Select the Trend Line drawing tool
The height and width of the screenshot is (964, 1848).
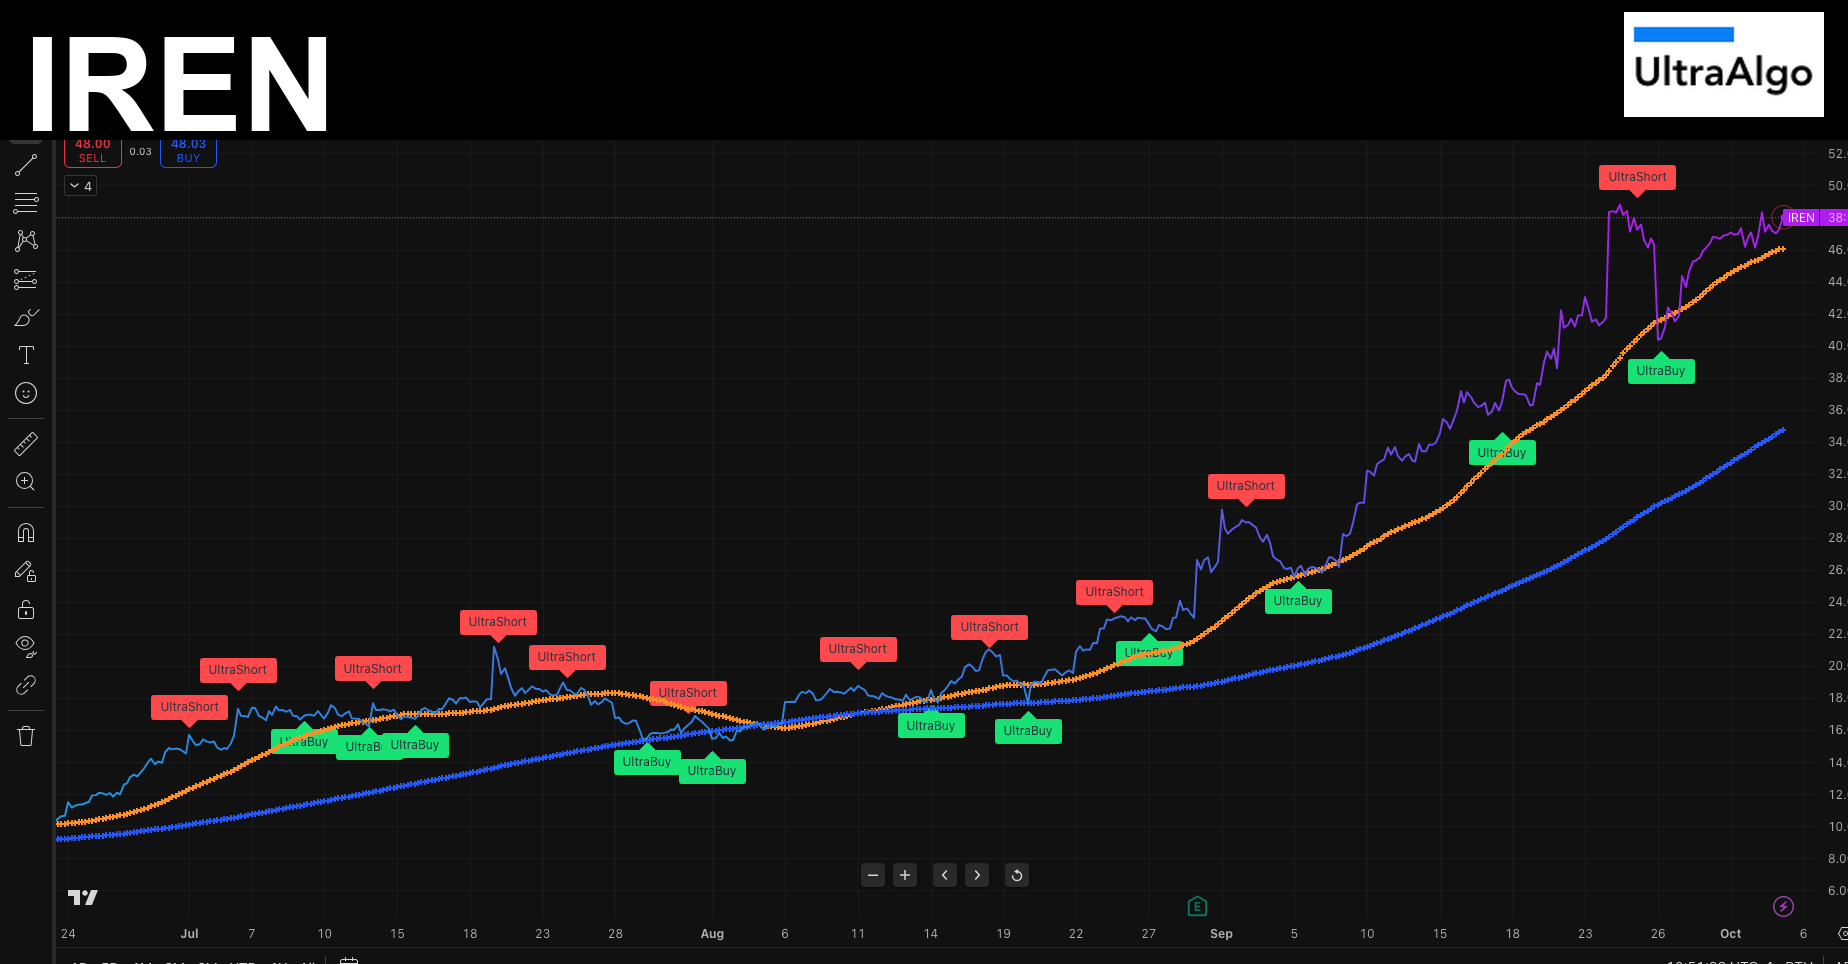(x=26, y=165)
